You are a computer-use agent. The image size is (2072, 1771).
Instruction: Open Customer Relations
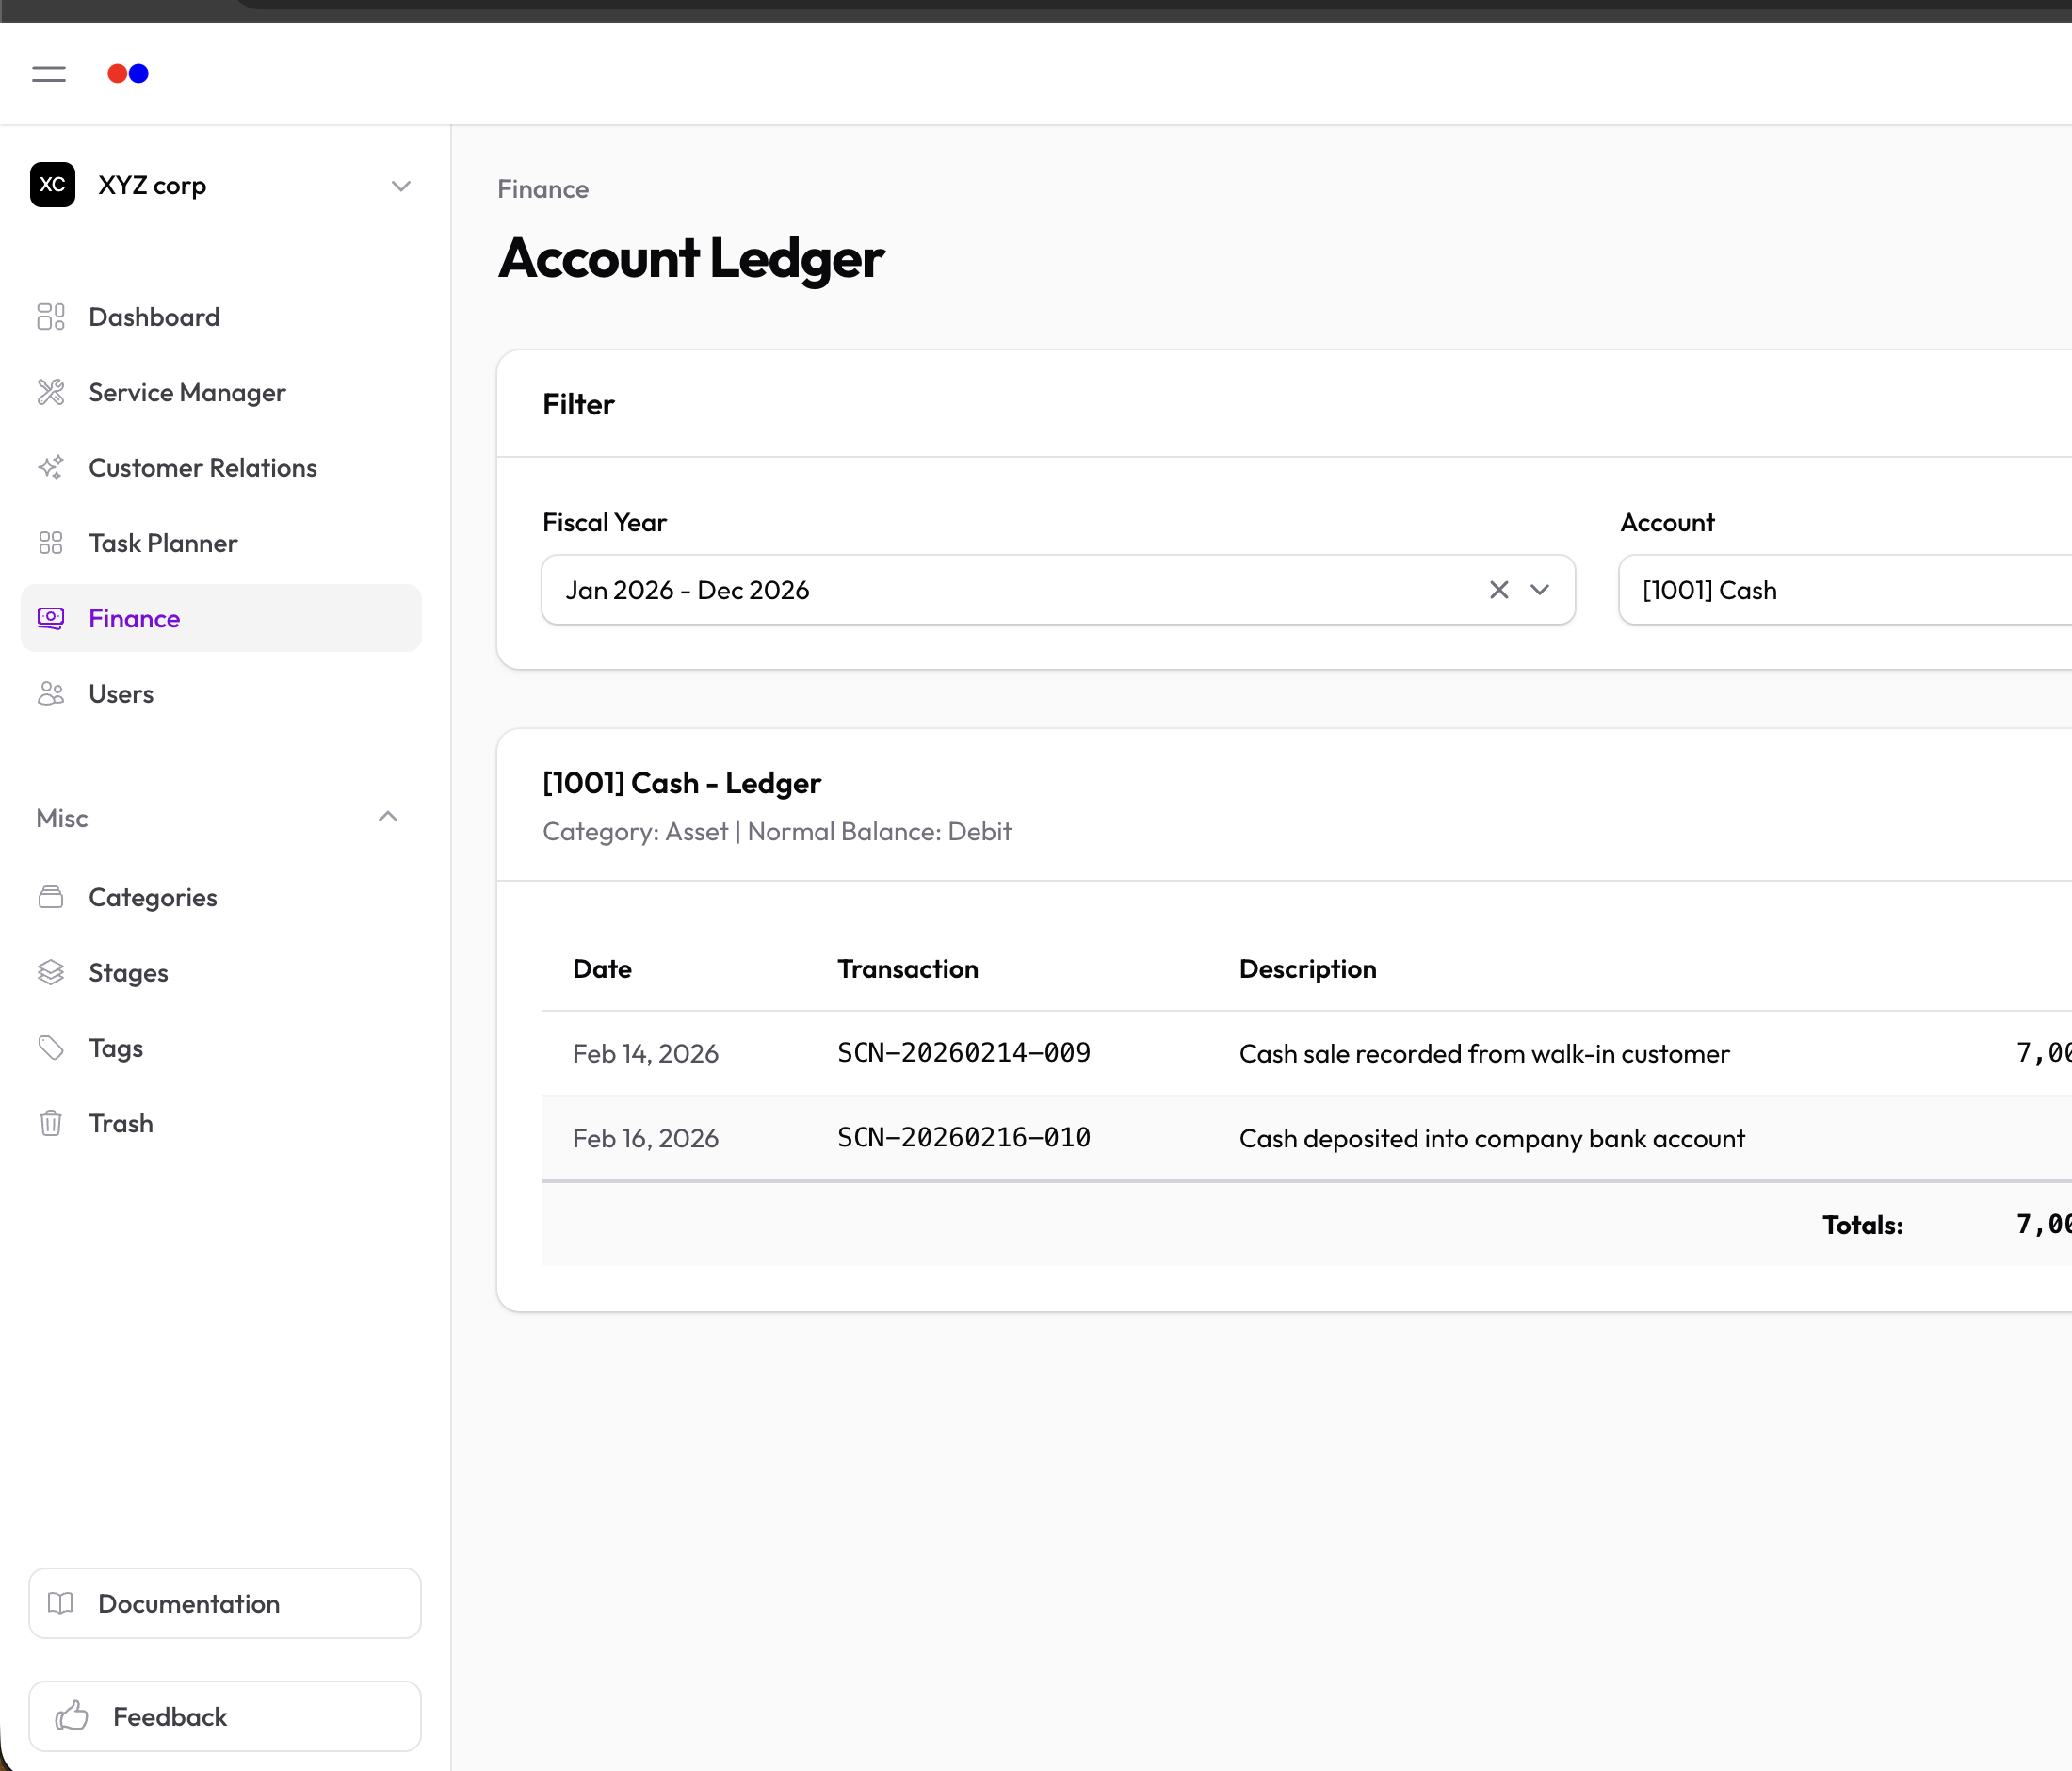[x=221, y=467]
